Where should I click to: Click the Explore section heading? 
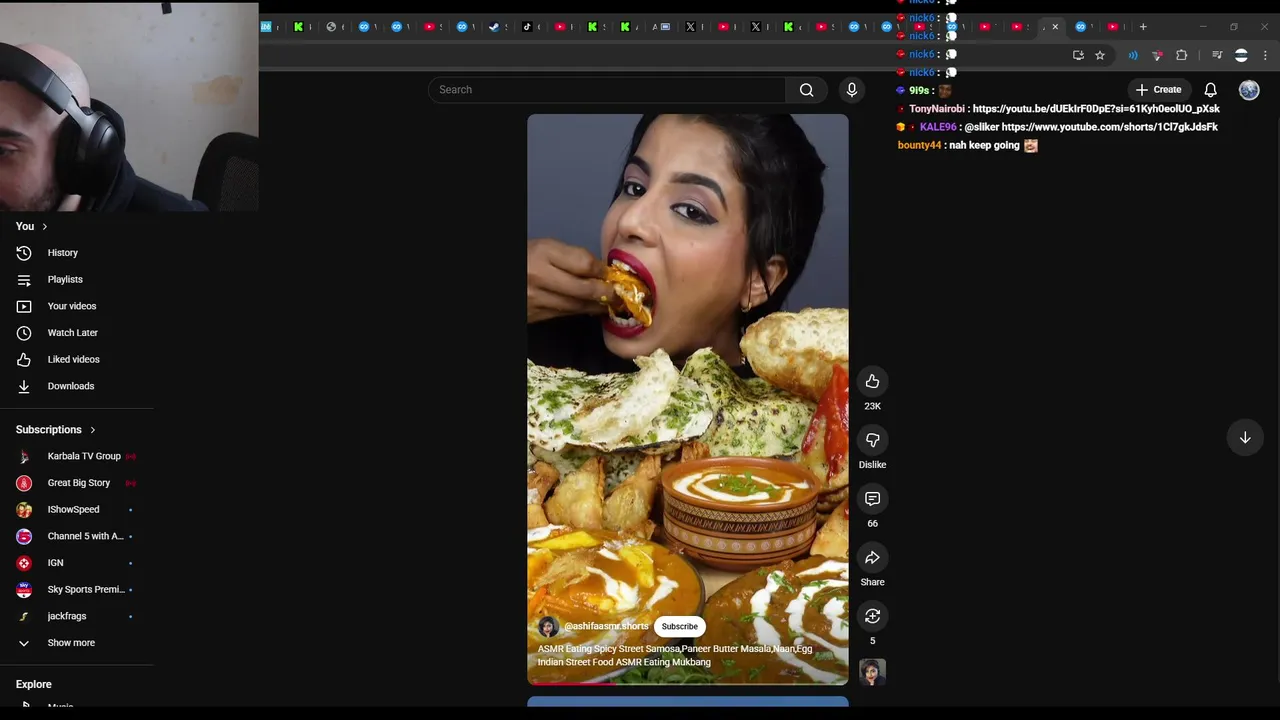pyautogui.click(x=33, y=685)
